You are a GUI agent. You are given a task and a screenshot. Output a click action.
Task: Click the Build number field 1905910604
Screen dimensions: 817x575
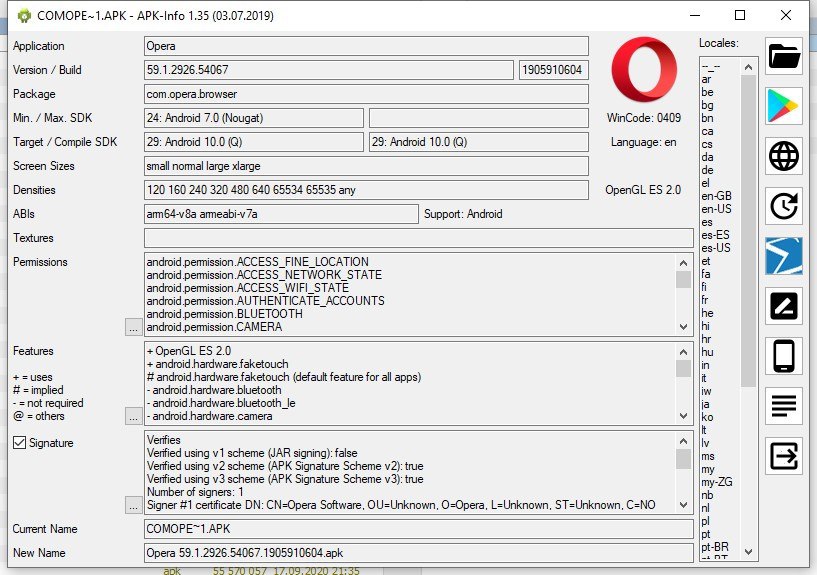click(554, 70)
